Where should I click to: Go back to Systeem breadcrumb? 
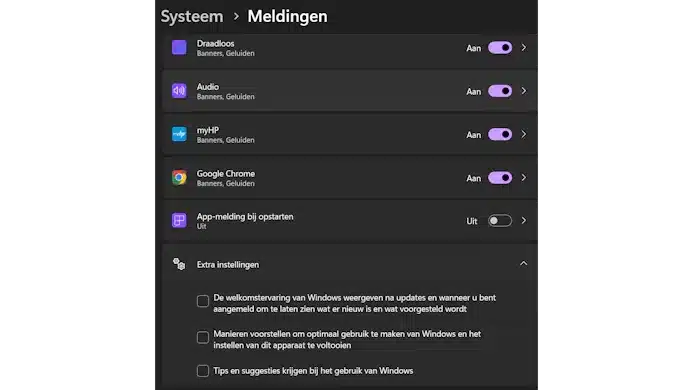pyautogui.click(x=192, y=16)
